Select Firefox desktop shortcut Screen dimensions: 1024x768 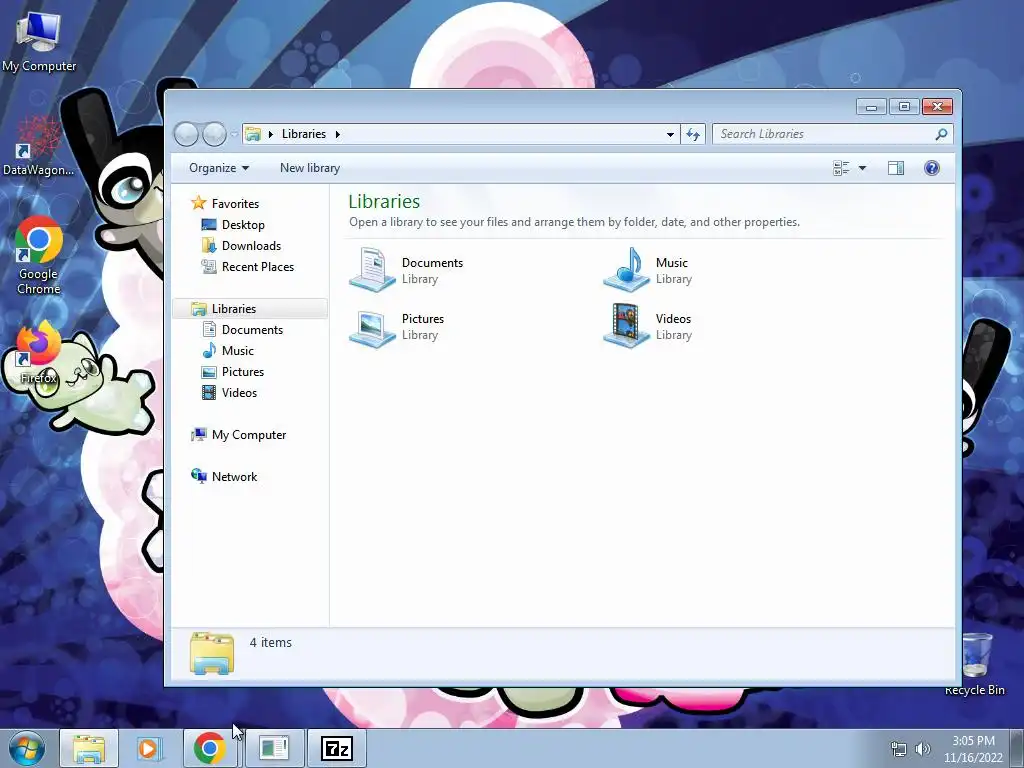coord(39,353)
